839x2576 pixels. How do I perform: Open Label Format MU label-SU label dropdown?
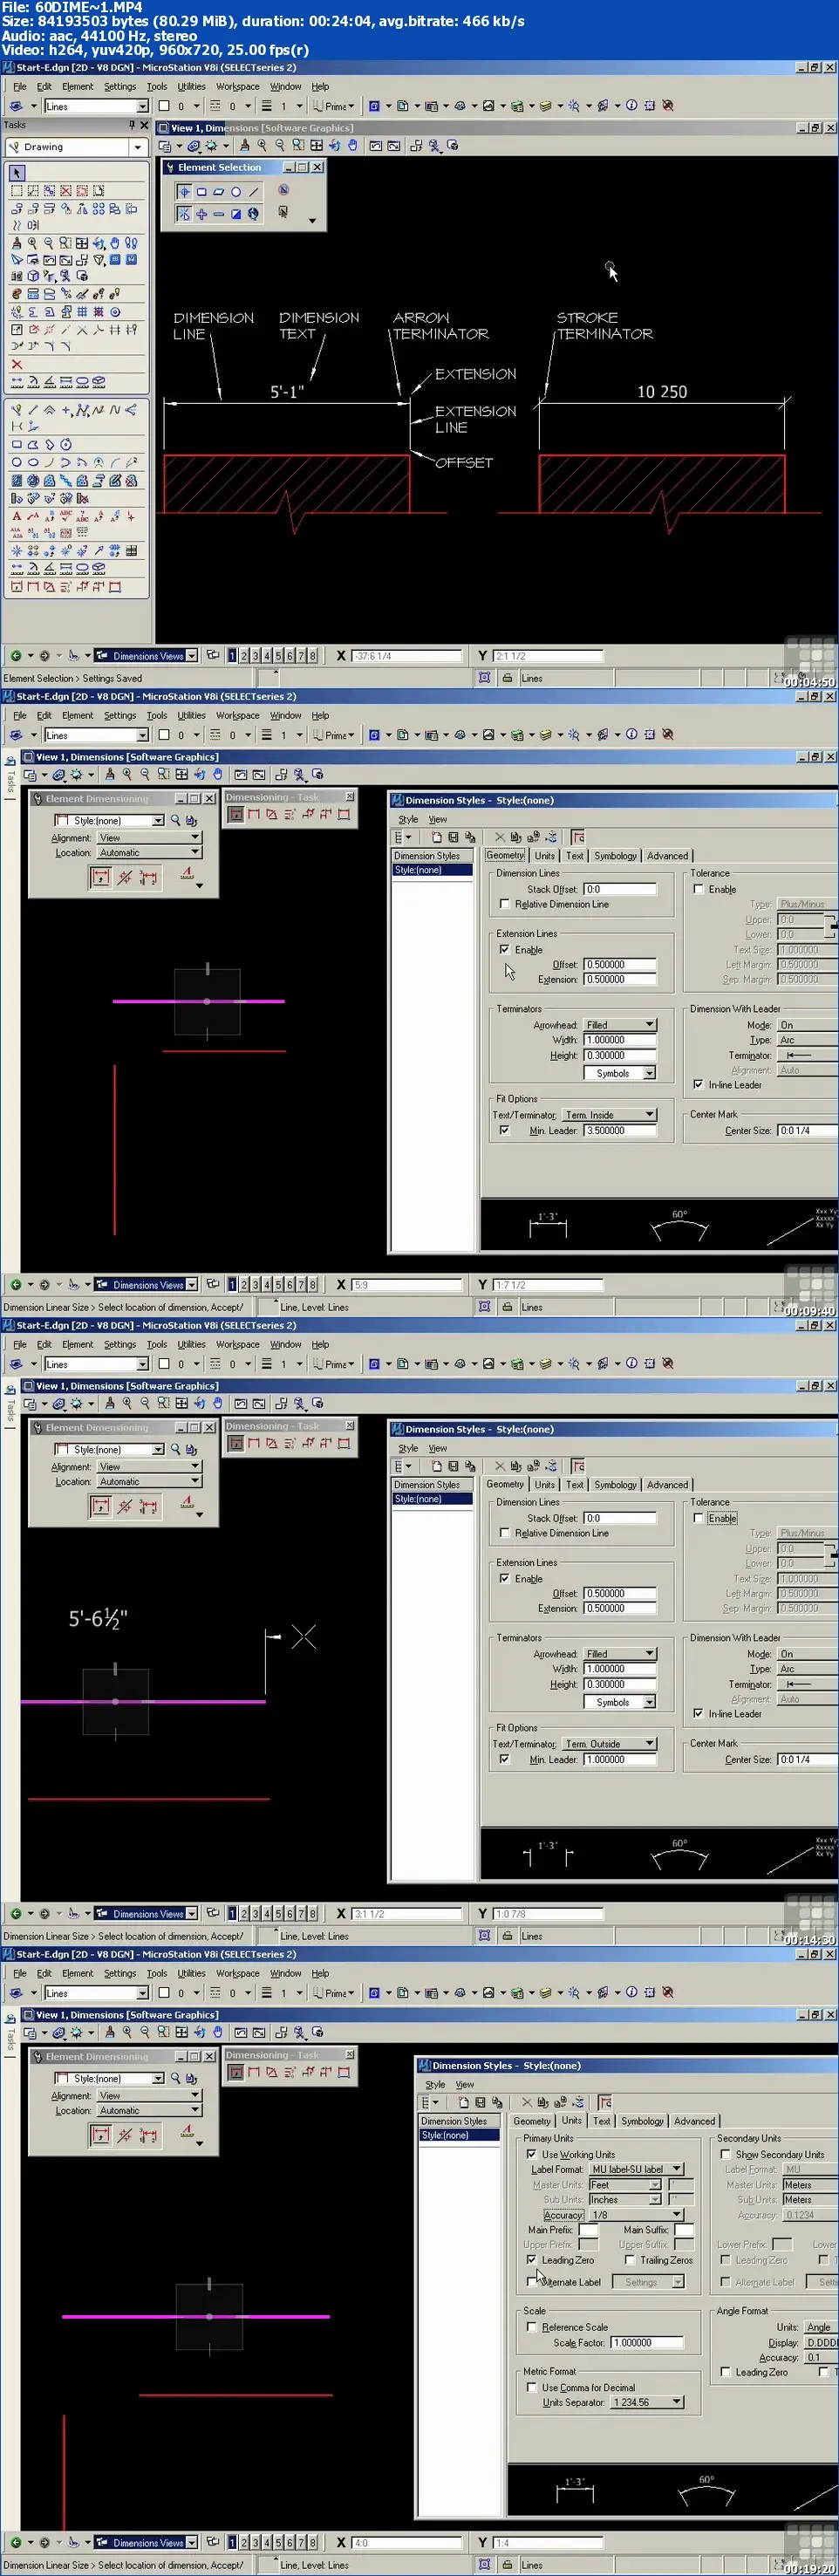(x=636, y=2170)
